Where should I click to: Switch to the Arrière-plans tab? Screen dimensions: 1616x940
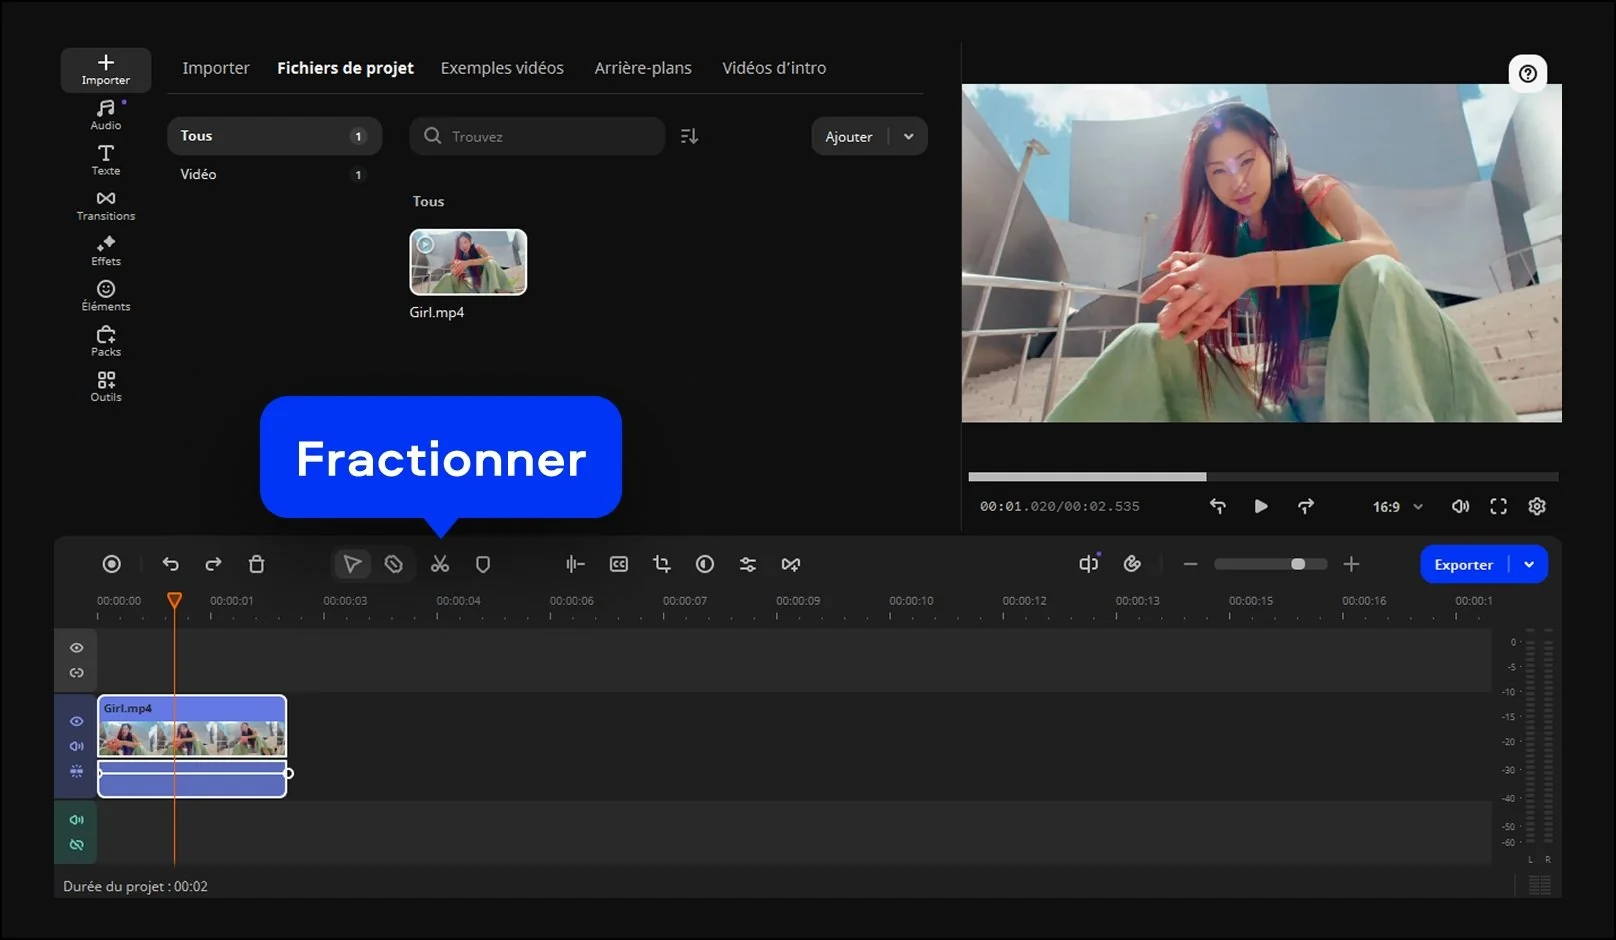(x=643, y=68)
